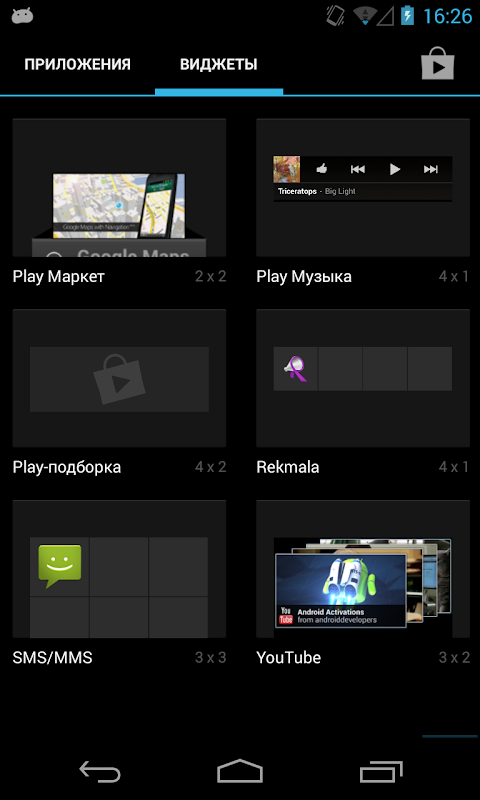Click the Rekmala megaphone icon
480x800 pixels.
tap(296, 368)
